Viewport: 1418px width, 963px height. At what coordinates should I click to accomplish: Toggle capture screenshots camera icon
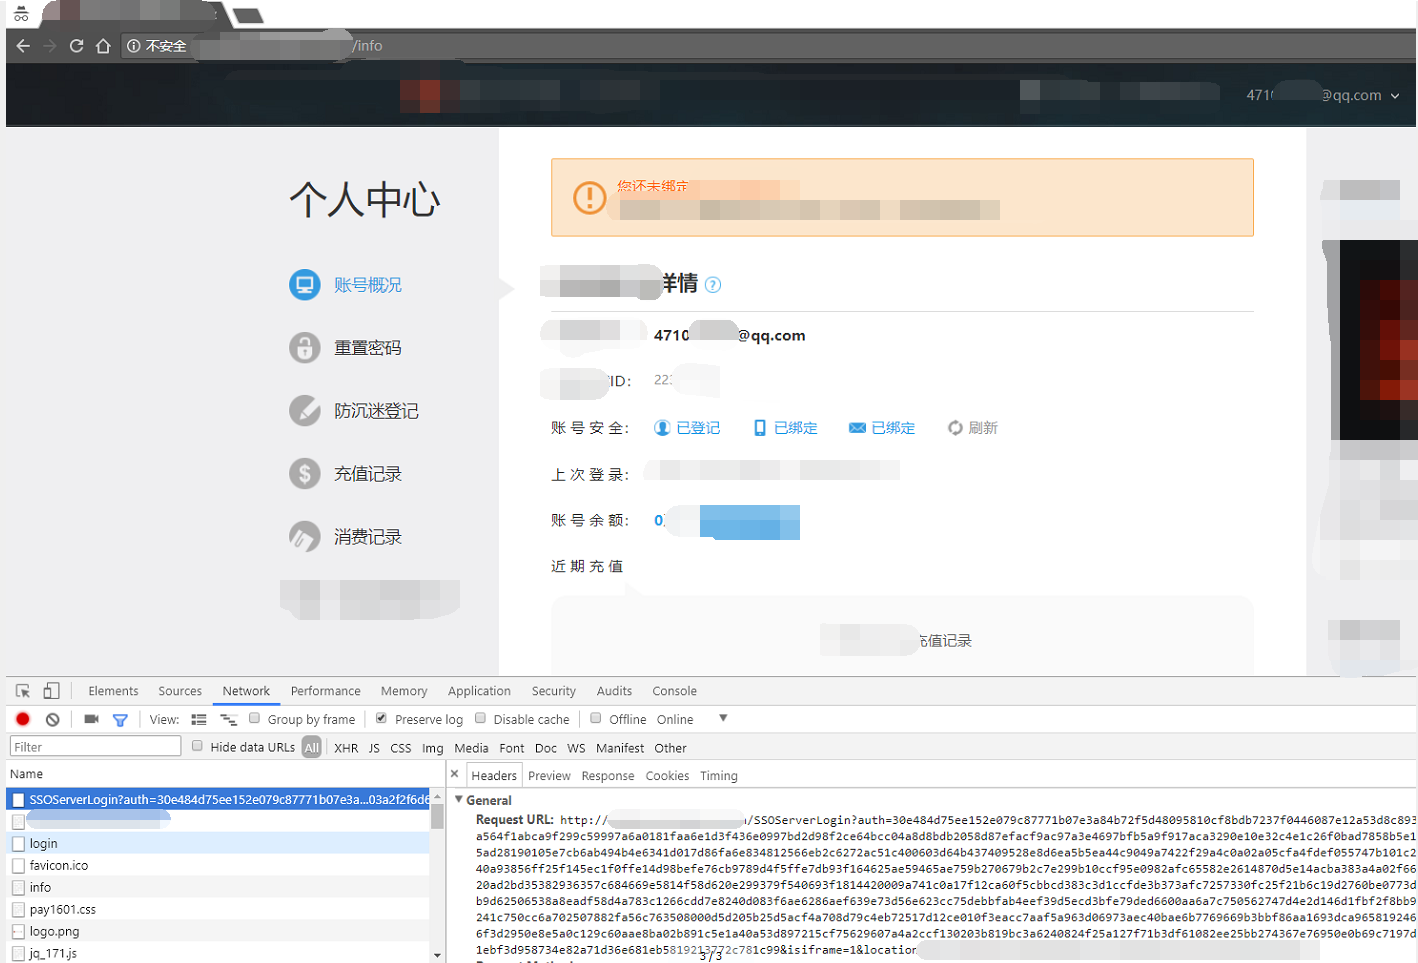pos(91,719)
